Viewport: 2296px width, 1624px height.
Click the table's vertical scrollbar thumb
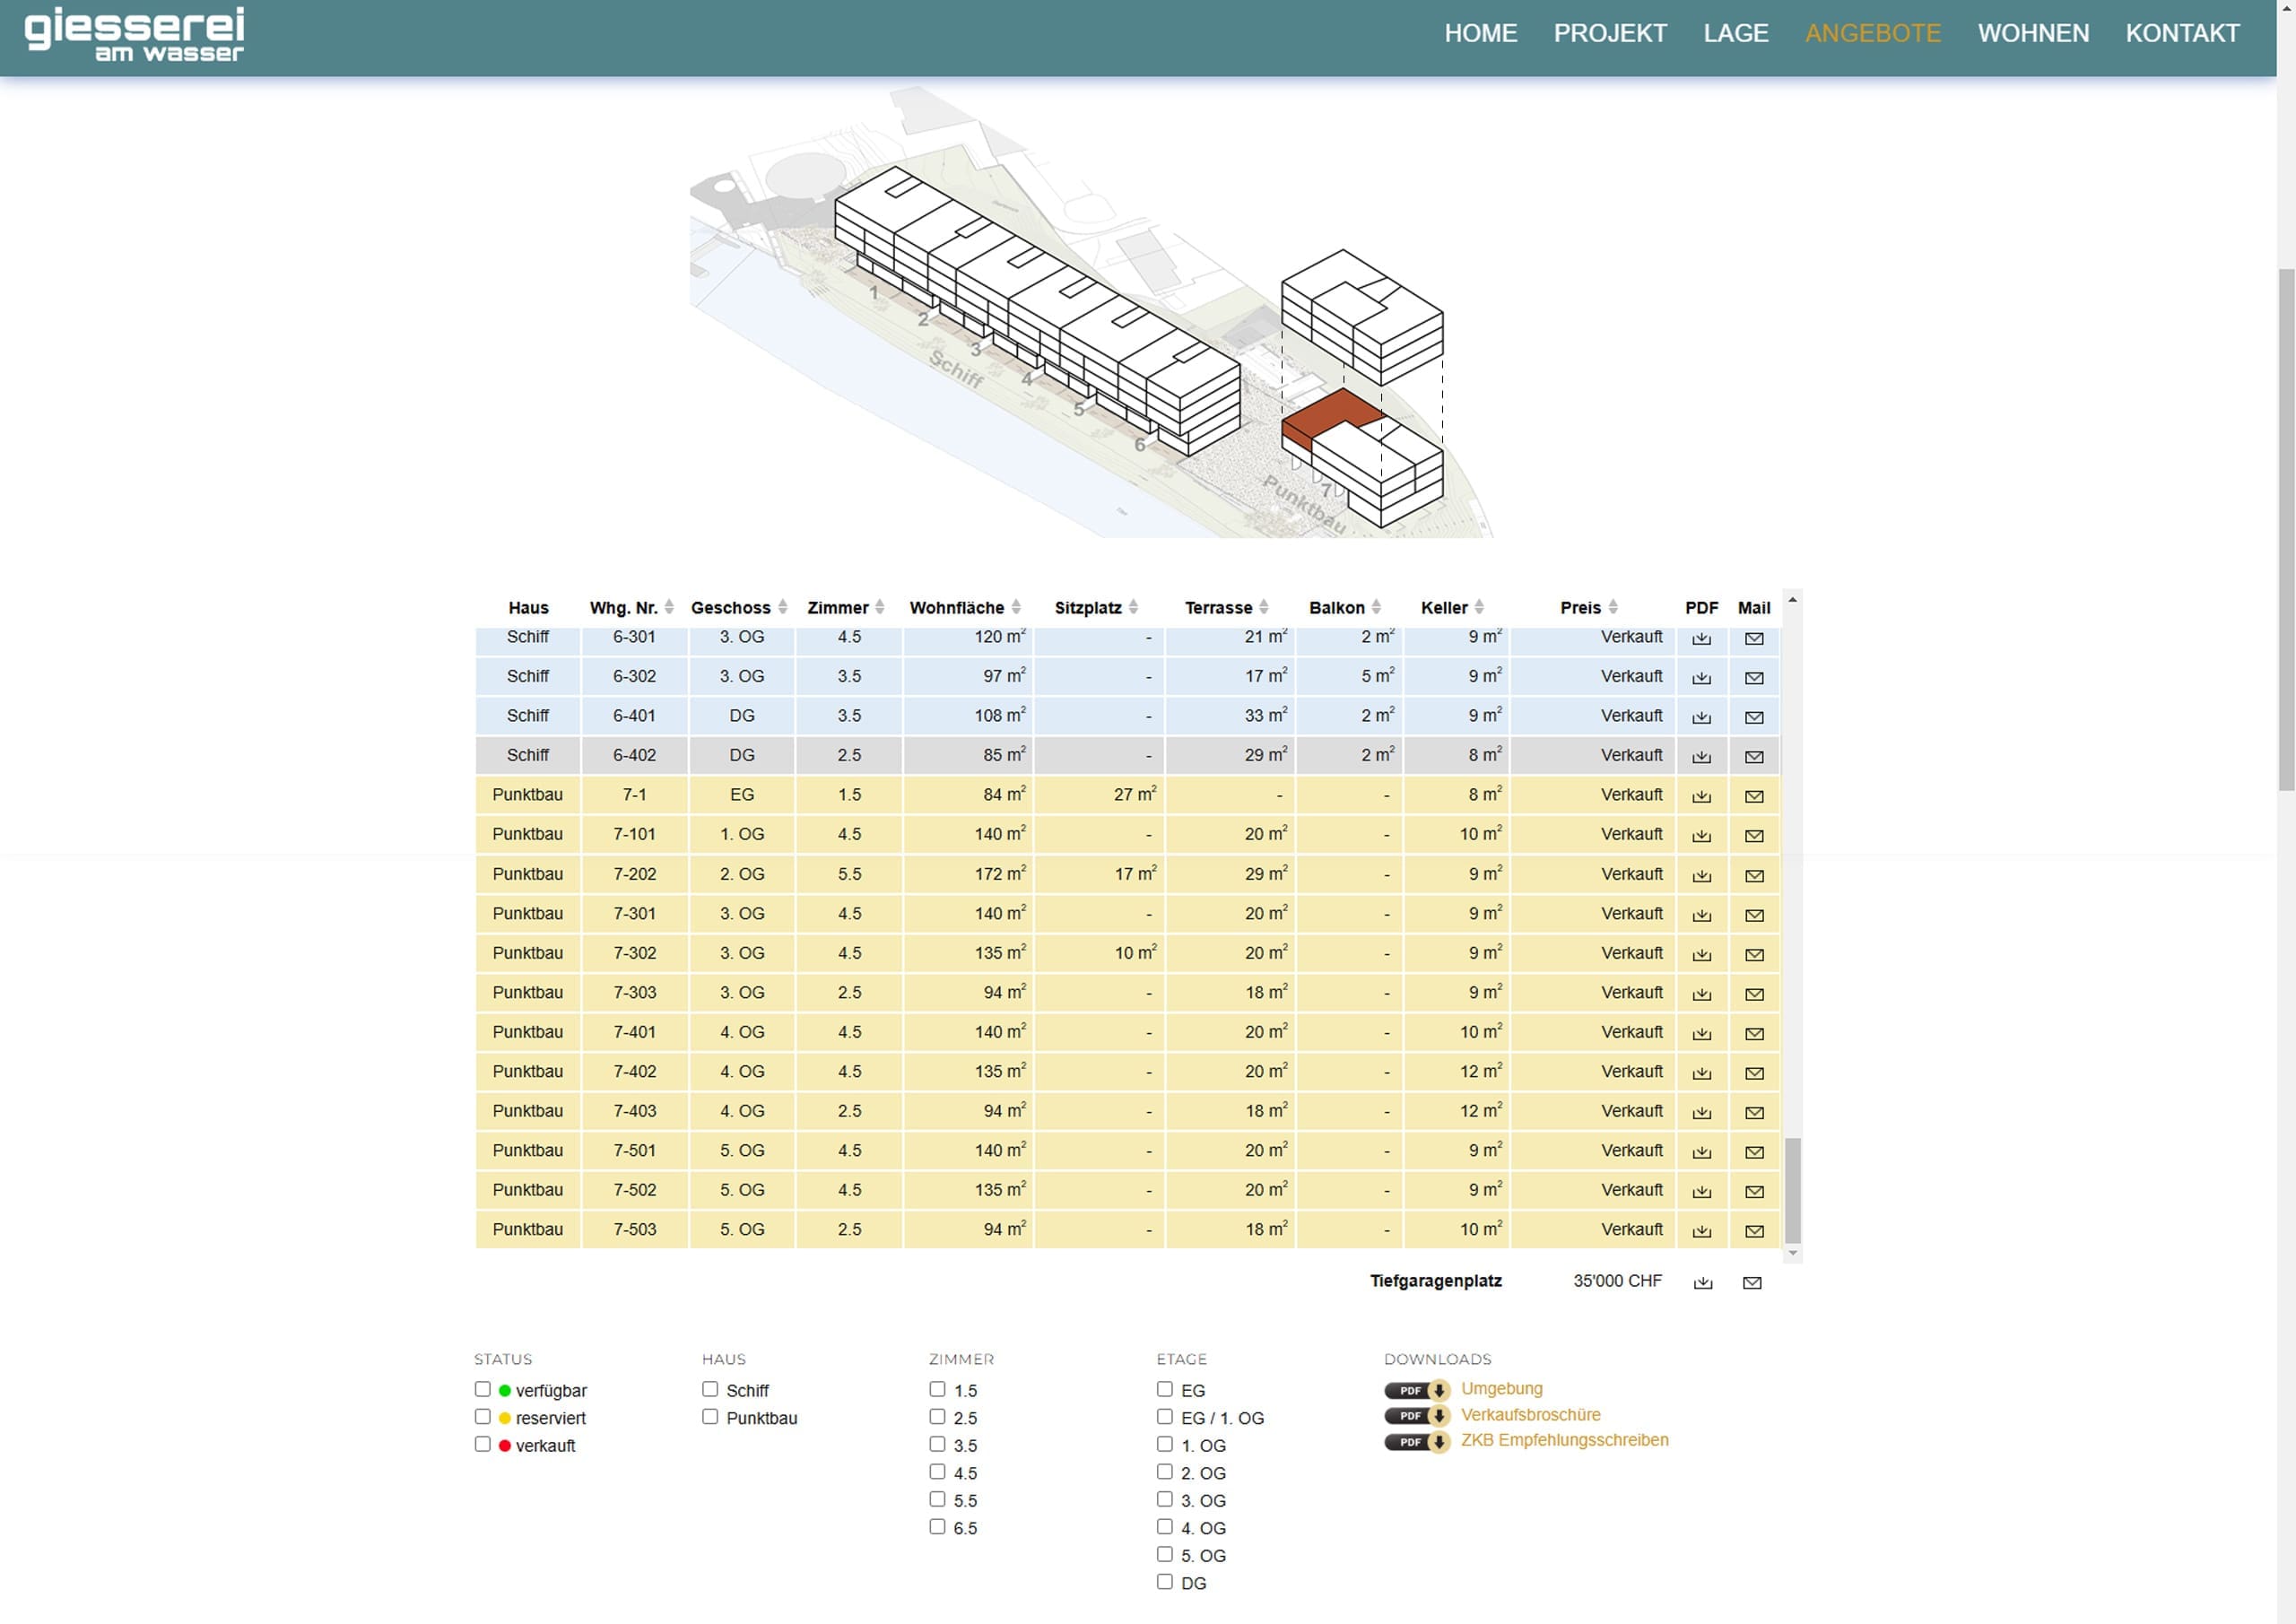click(1792, 1190)
